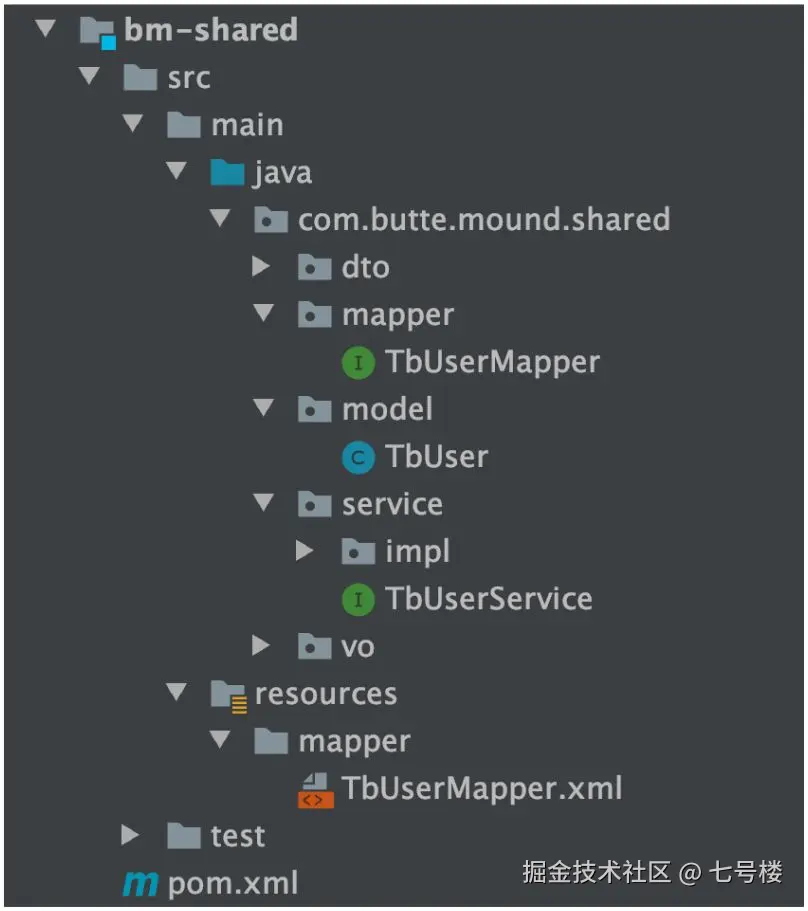Click the com.butte.mound.shared package icon

(x=271, y=220)
